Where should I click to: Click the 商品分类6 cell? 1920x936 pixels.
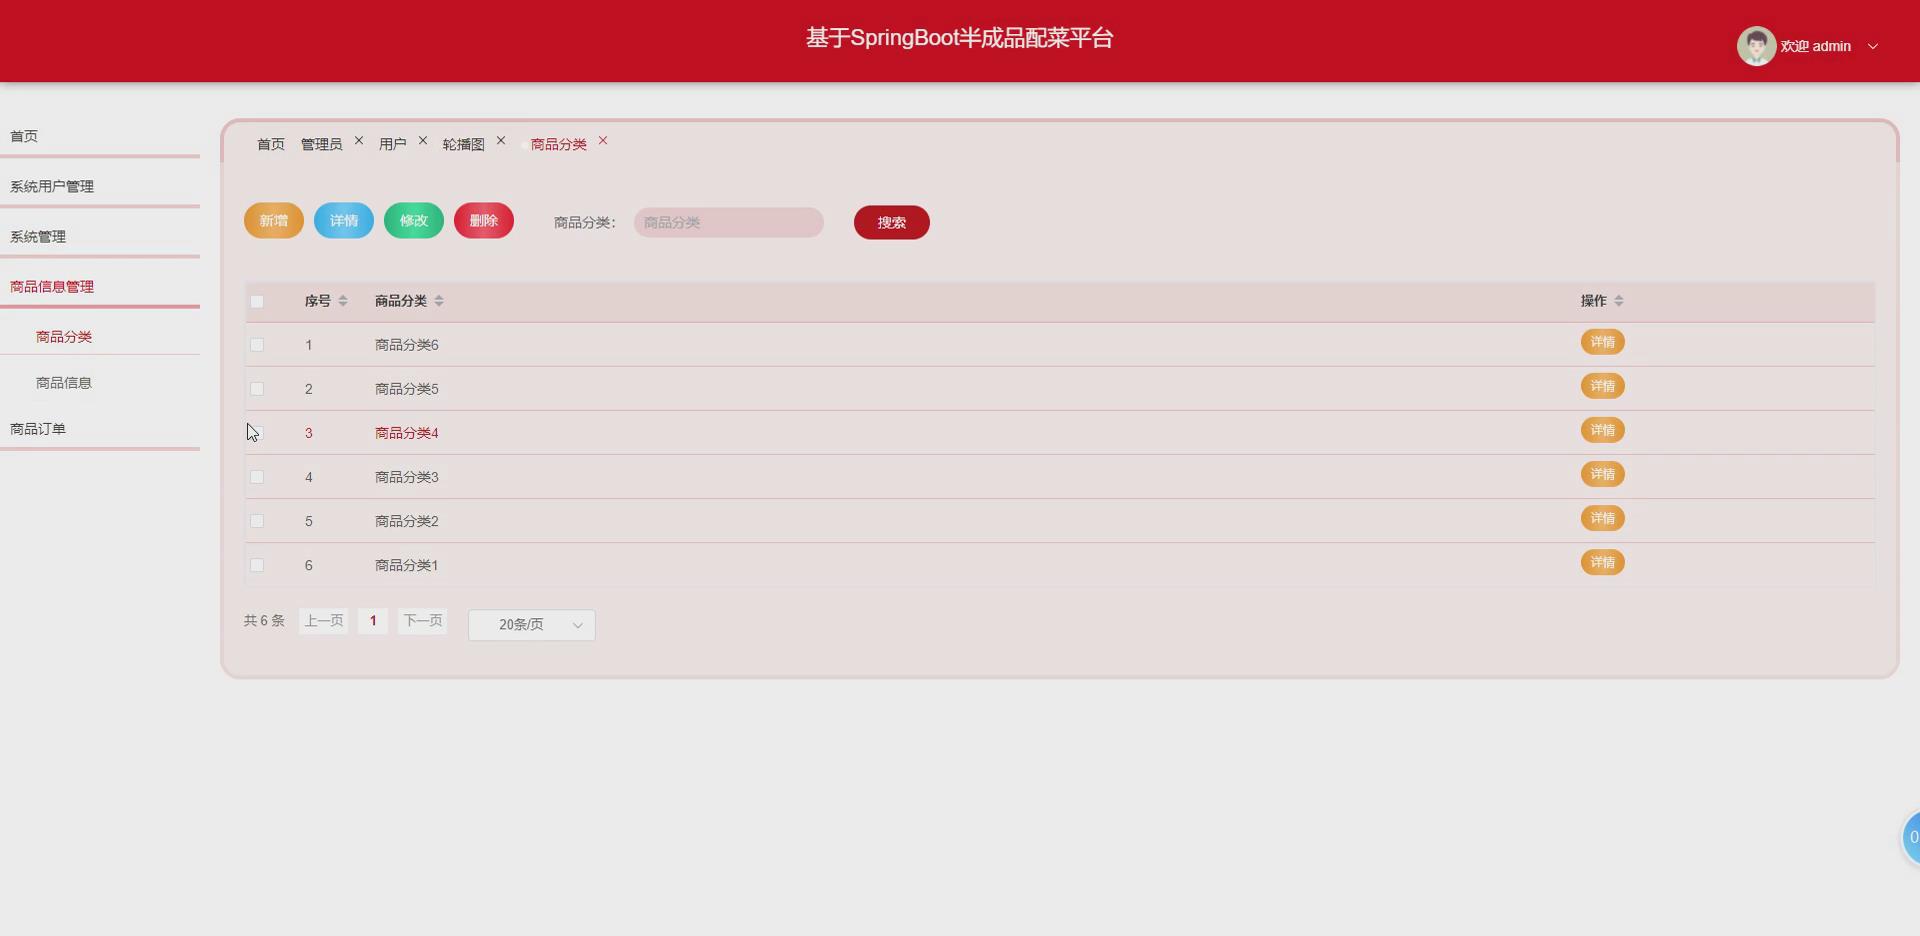click(x=407, y=345)
